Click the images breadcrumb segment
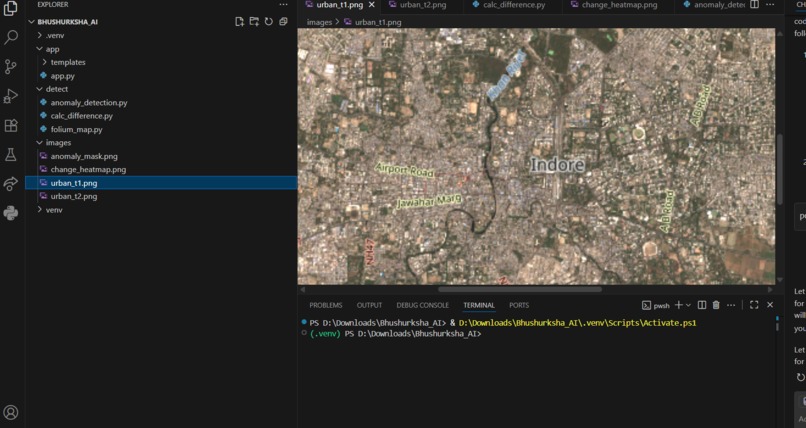This screenshot has height=428, width=806. tap(319, 22)
